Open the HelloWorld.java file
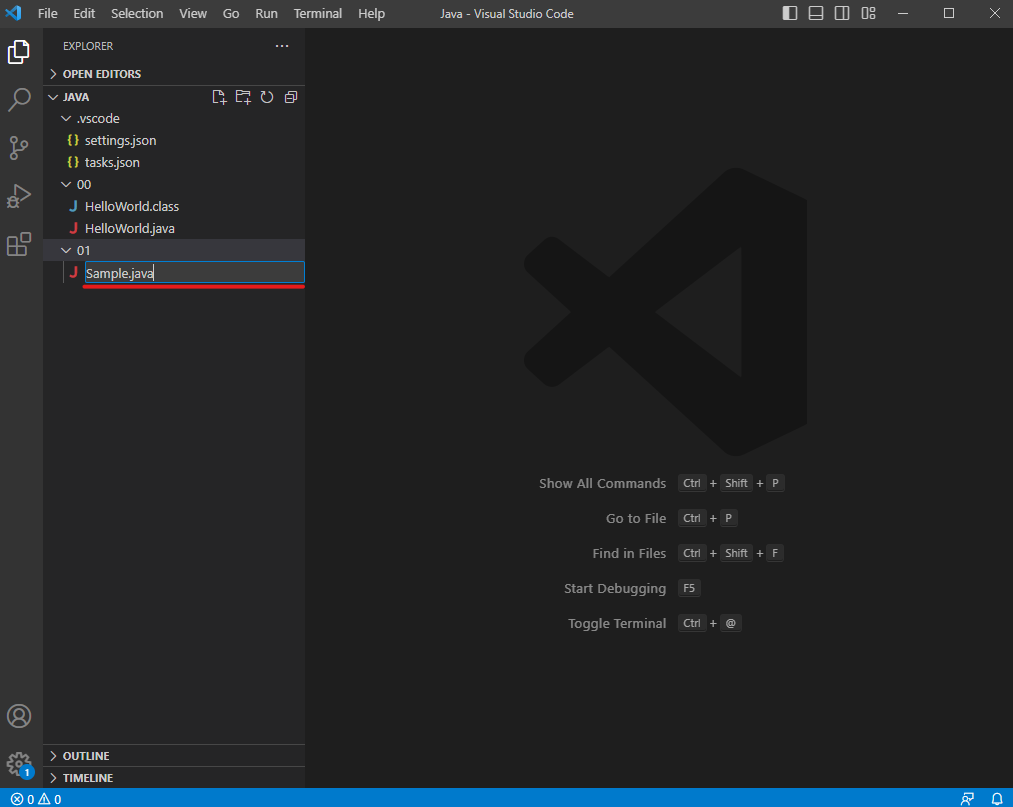Viewport: 1013px width, 807px height. point(130,228)
